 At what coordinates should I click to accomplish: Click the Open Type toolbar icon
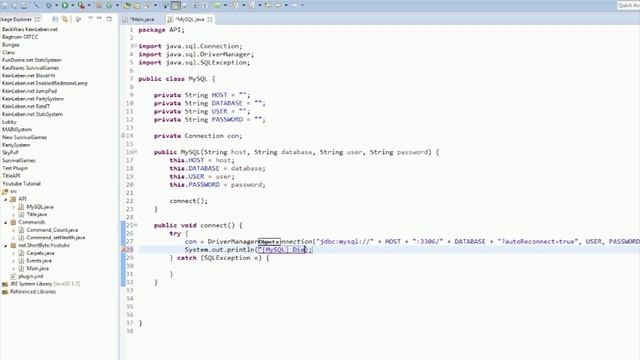(x=127, y=5)
